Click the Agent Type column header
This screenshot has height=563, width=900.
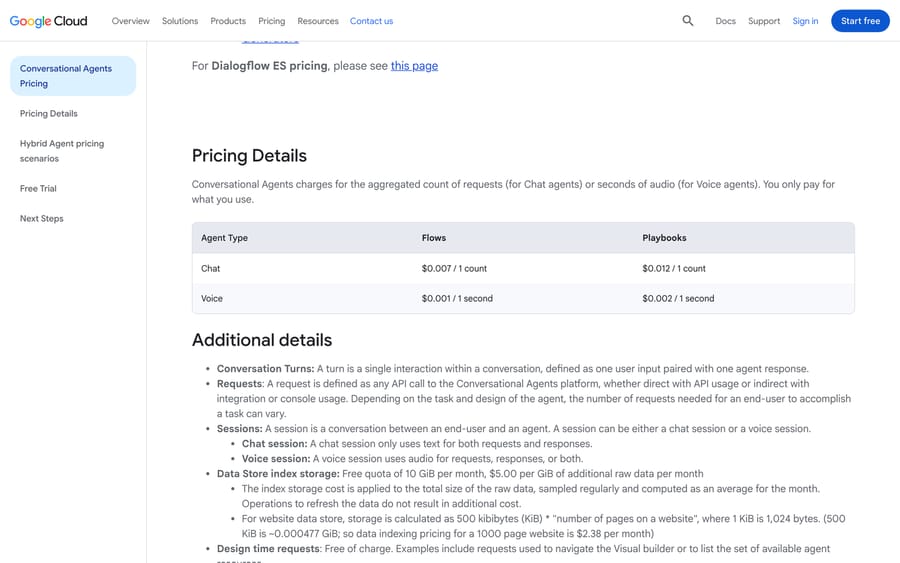(x=224, y=238)
